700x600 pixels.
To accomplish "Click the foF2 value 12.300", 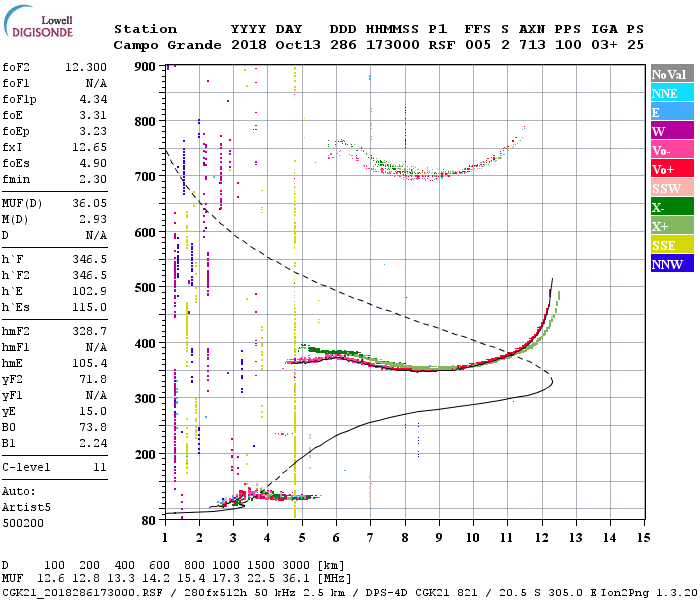I will point(86,67).
